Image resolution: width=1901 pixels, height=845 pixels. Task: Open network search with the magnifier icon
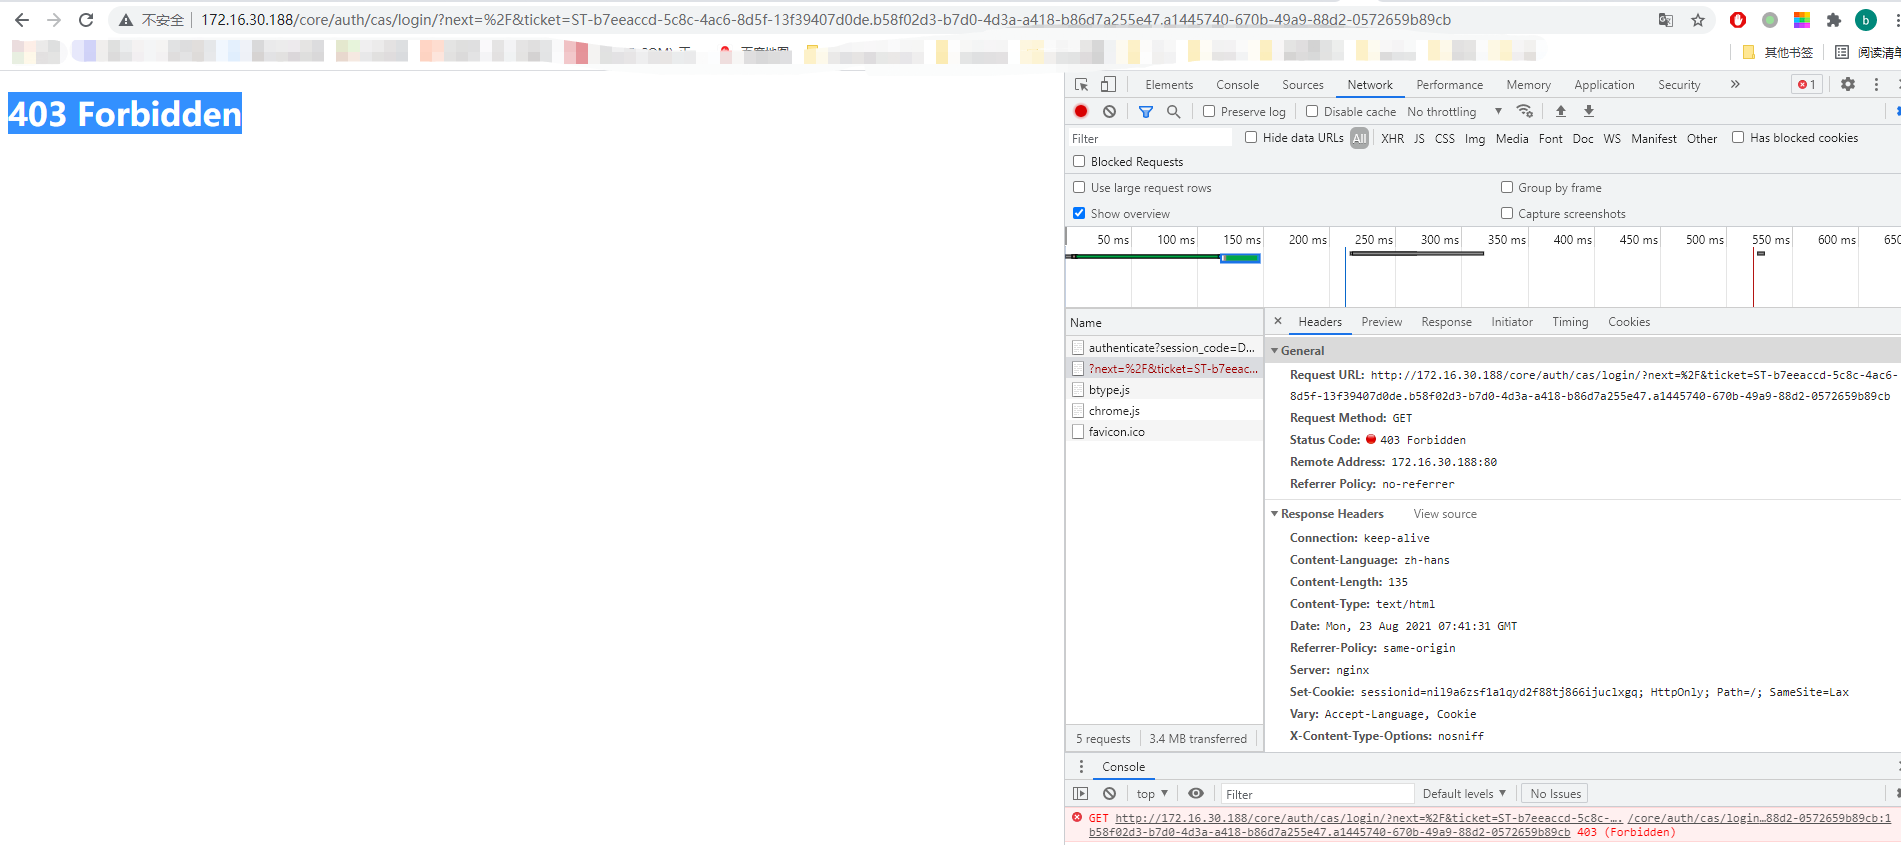[x=1174, y=111]
